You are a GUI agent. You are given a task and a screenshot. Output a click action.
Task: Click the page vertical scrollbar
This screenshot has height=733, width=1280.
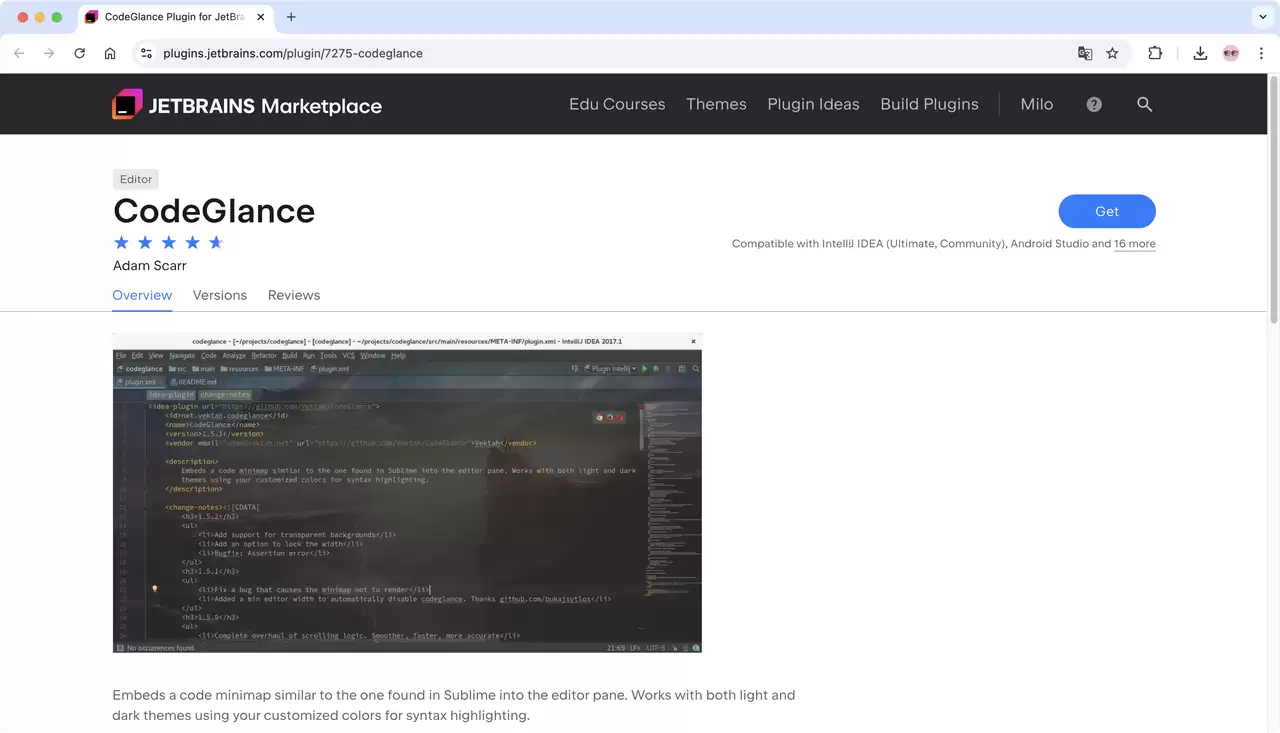point(1273,200)
